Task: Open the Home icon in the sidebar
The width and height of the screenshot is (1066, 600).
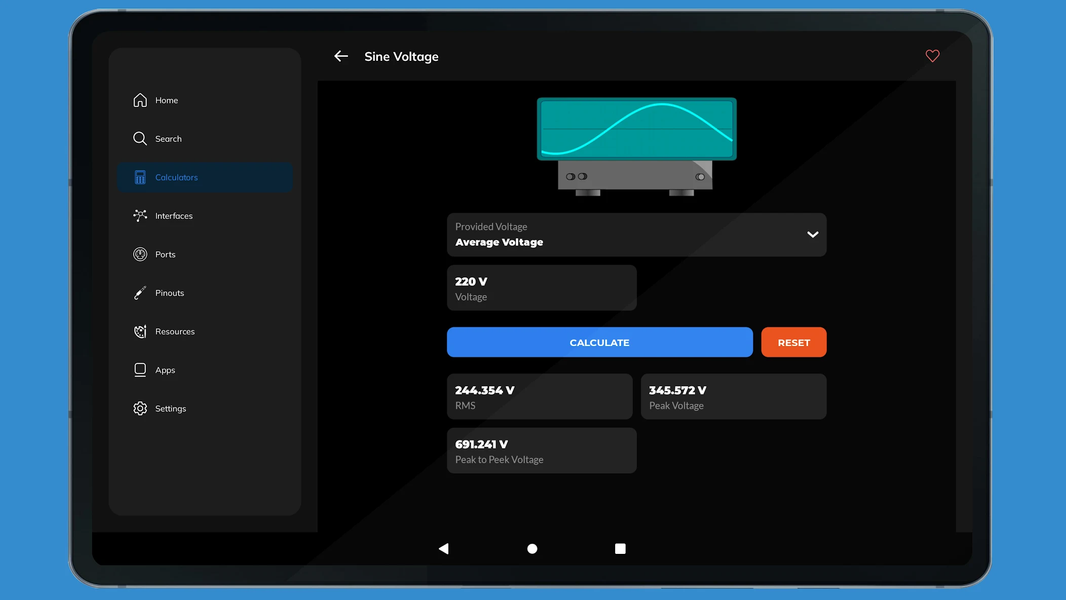Action: coord(140,100)
